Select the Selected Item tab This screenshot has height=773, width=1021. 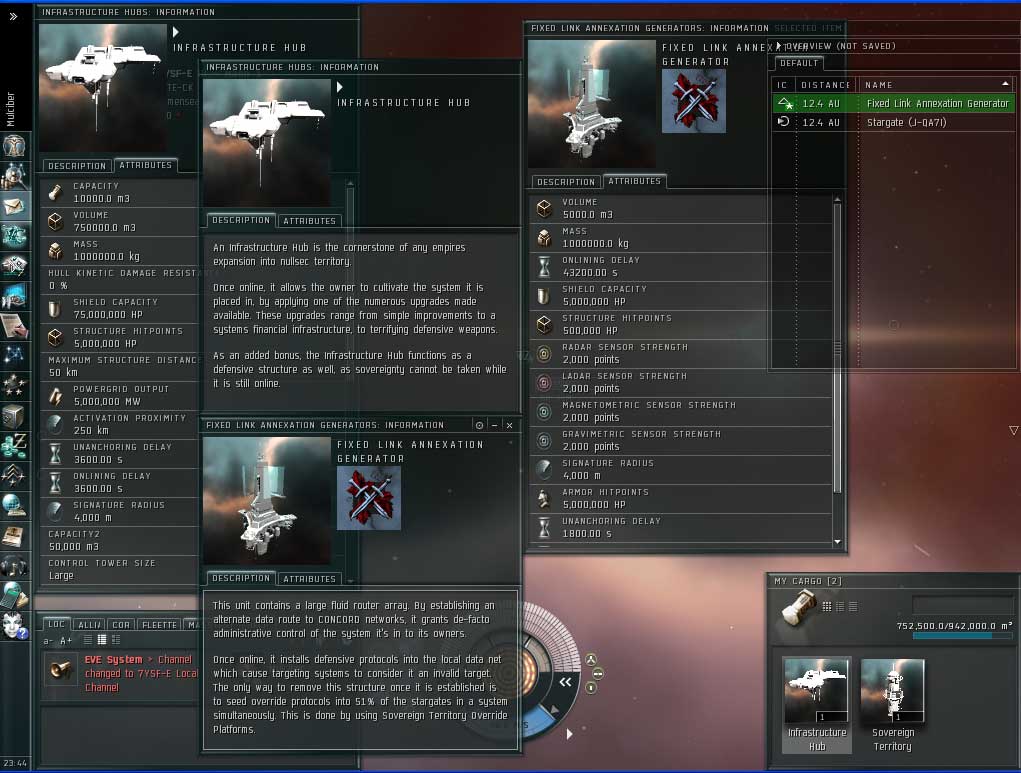[807, 28]
